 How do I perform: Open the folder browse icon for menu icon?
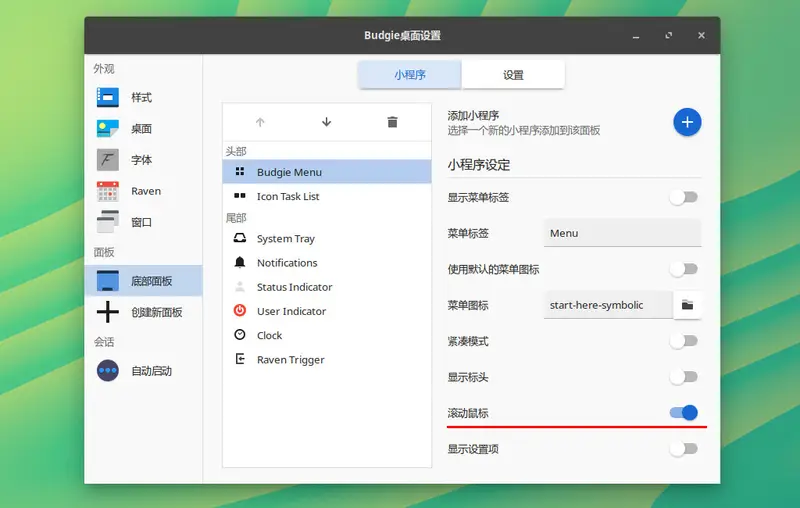click(687, 305)
